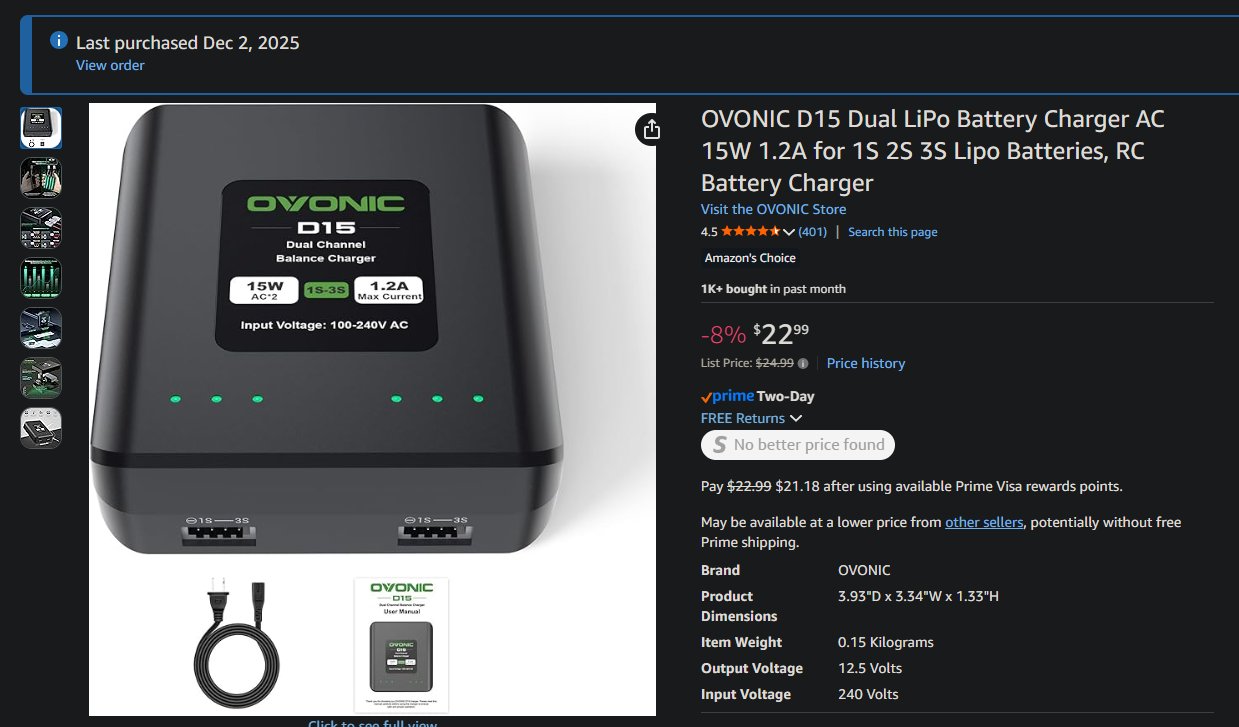Screen dimensions: 1239x727
Task: Expand the rating breakdown chevron
Action: (788, 232)
